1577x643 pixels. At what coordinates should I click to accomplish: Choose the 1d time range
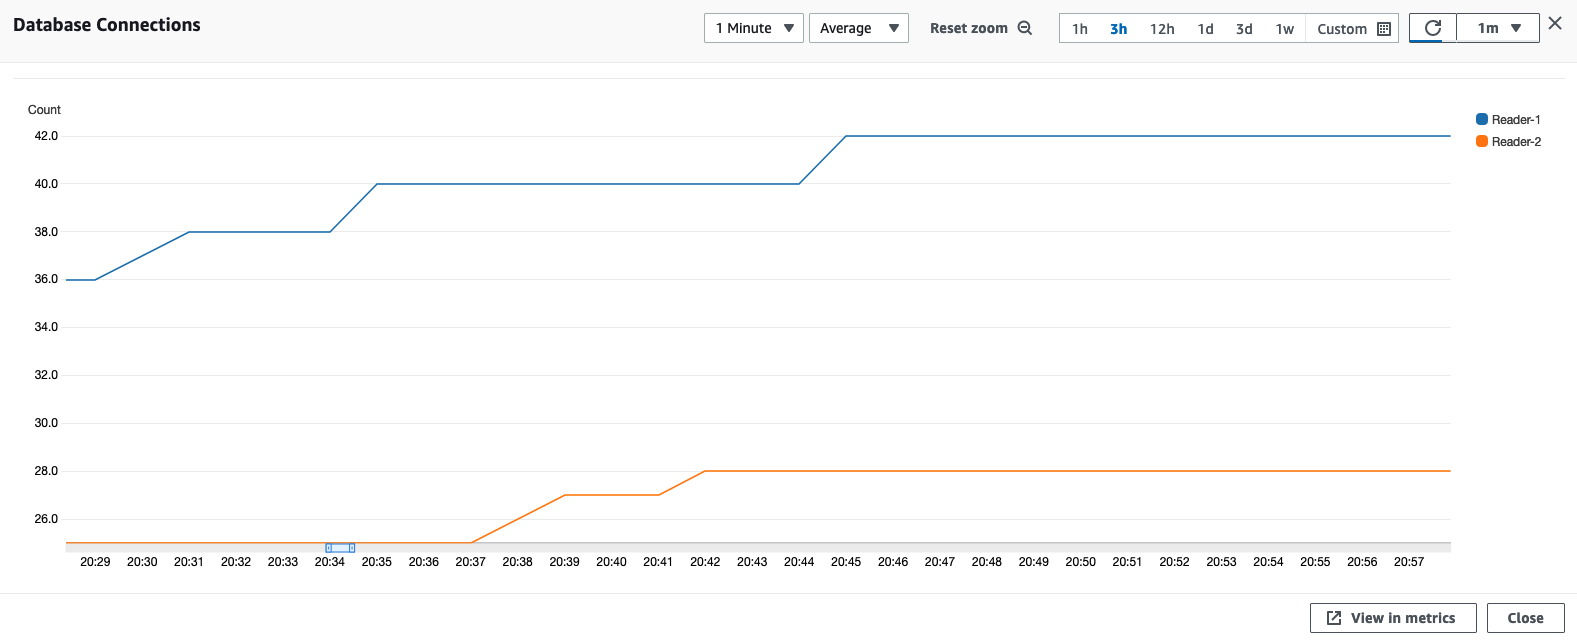click(x=1205, y=29)
